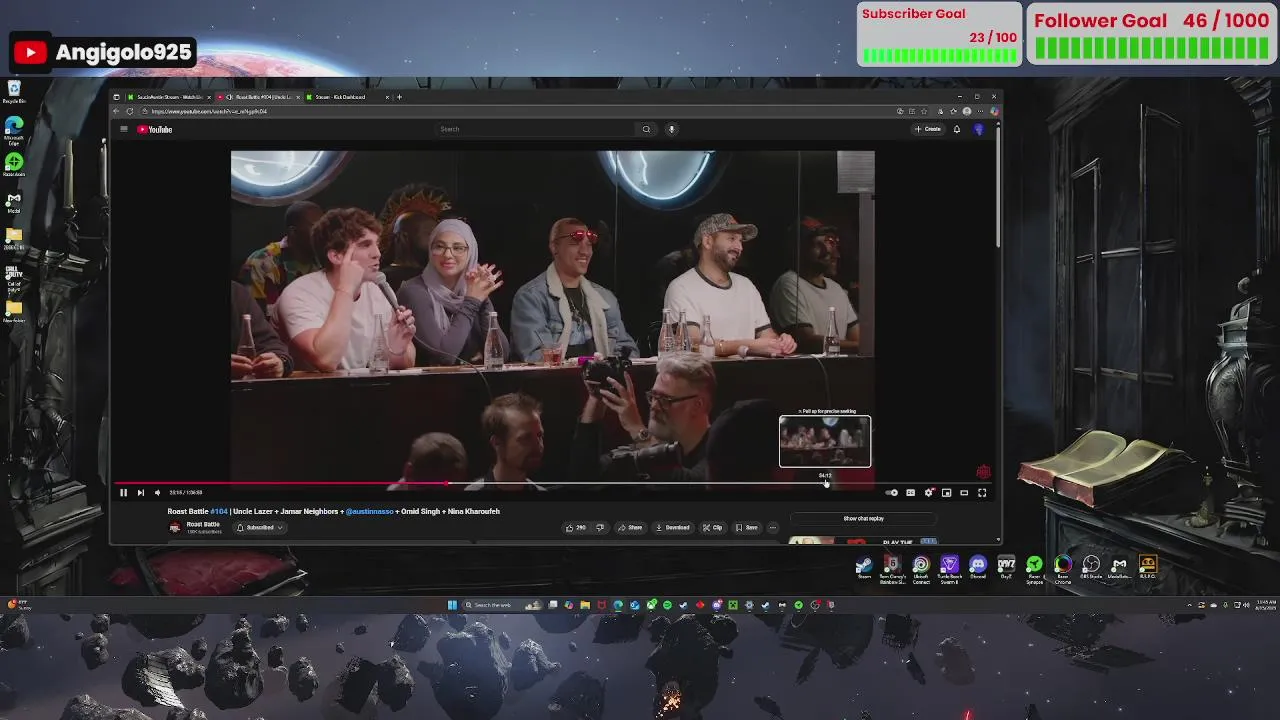The image size is (1280, 720).
Task: Open Steam desktop shortcut
Action: coord(864,568)
